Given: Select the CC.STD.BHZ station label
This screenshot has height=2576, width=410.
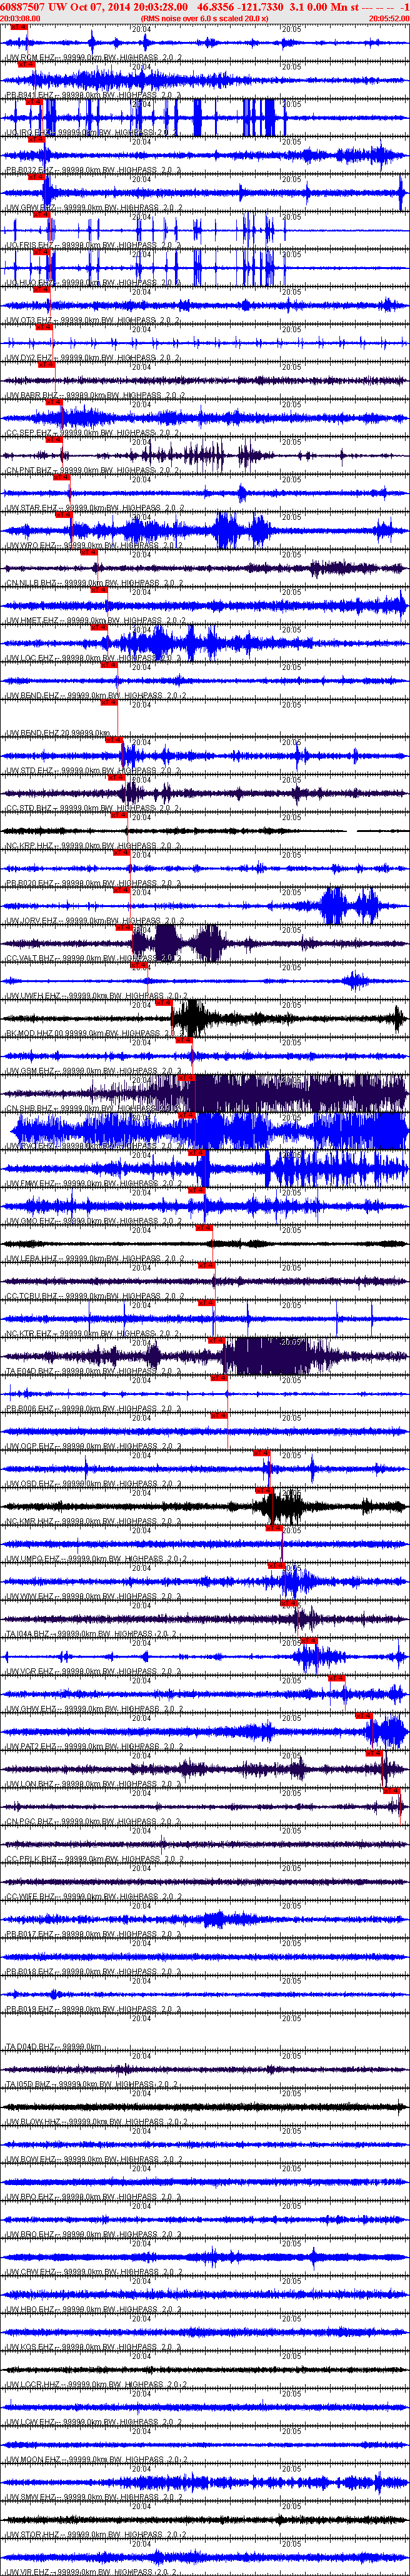Looking at the screenshot, I should pyautogui.click(x=93, y=808).
